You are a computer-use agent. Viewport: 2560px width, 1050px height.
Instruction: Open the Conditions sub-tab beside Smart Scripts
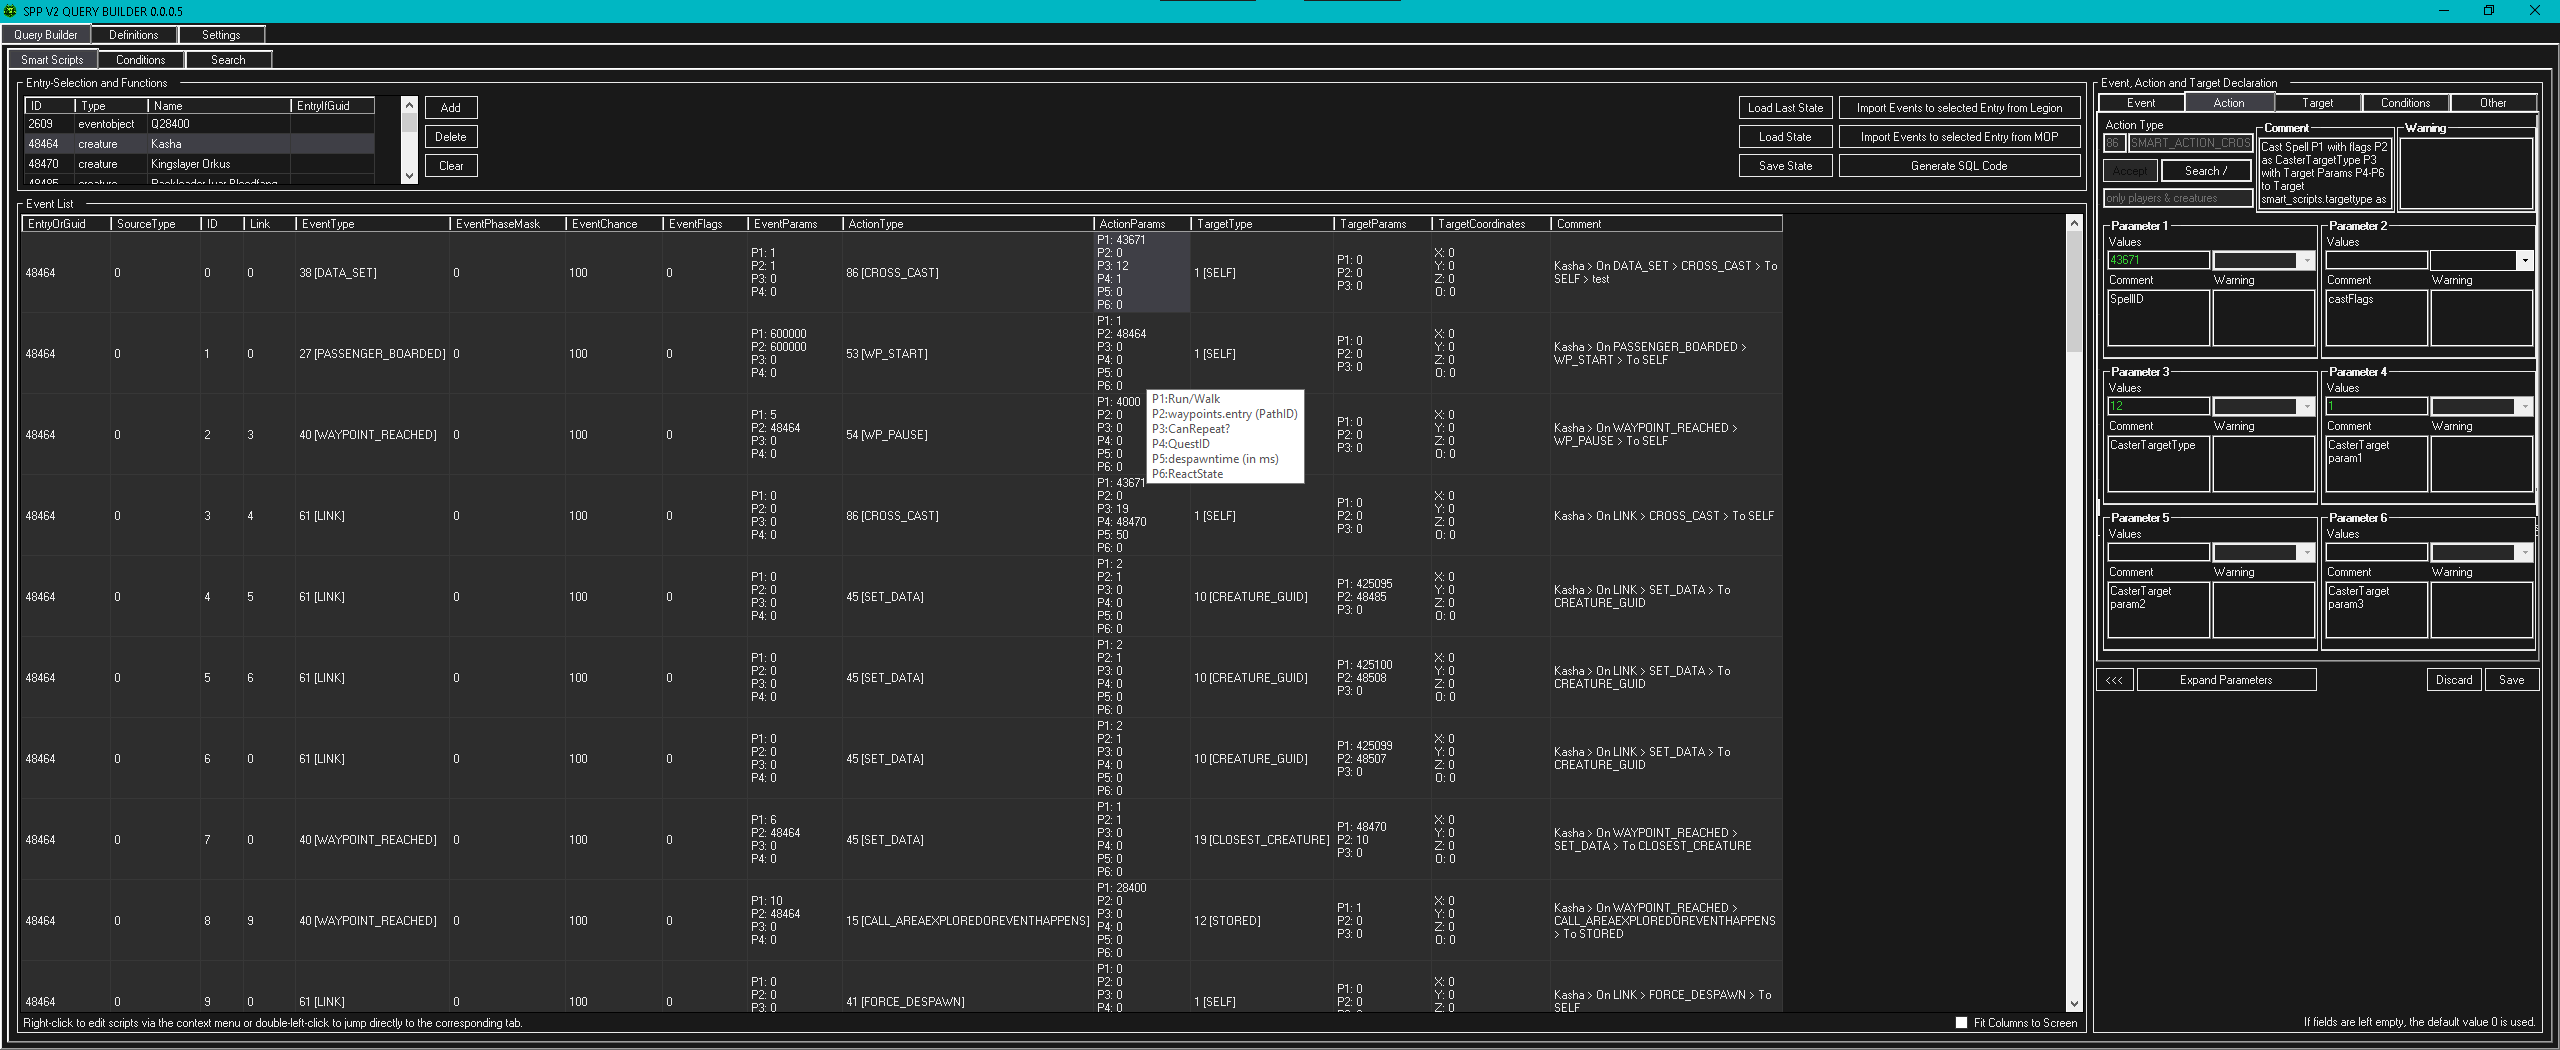tap(140, 60)
